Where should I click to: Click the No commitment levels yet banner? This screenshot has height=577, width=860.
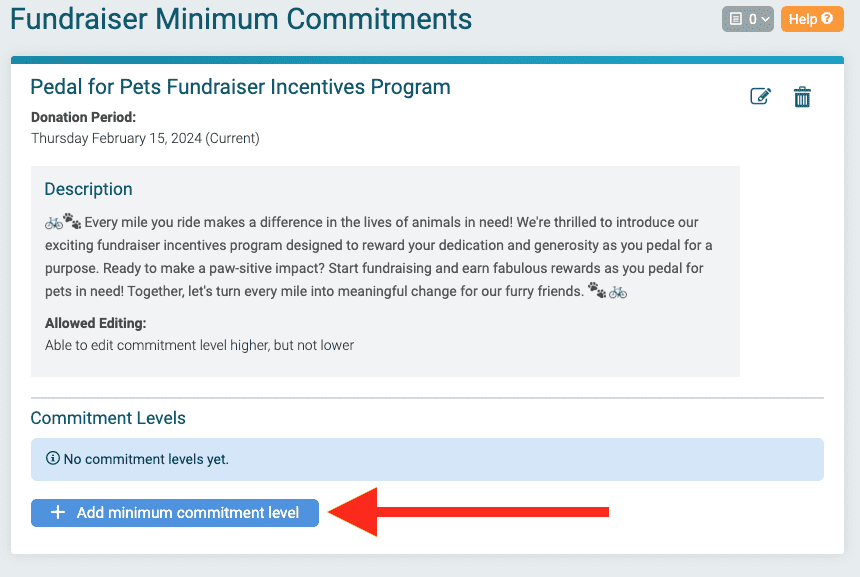427,459
